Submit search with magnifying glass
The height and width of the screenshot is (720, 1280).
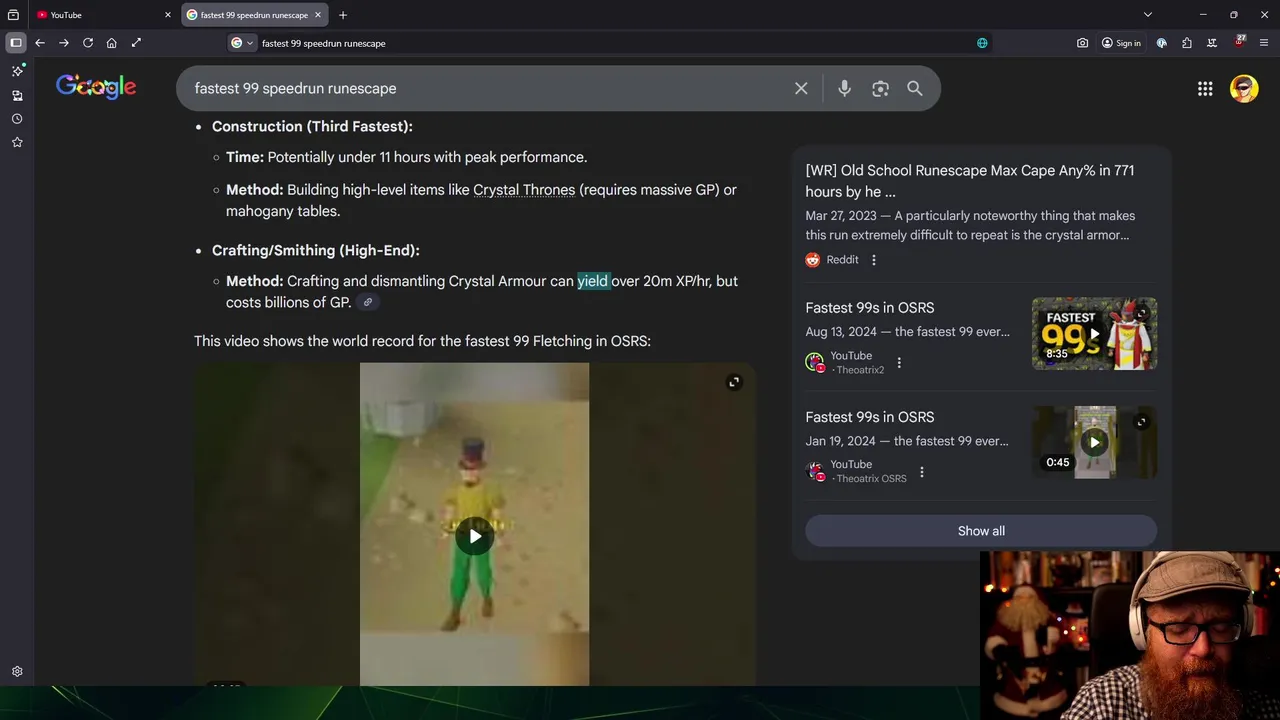click(915, 88)
